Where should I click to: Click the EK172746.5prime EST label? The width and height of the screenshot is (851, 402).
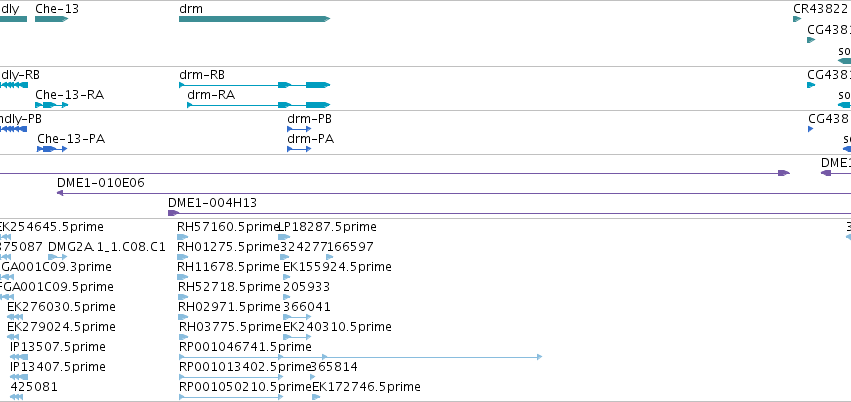(366, 387)
